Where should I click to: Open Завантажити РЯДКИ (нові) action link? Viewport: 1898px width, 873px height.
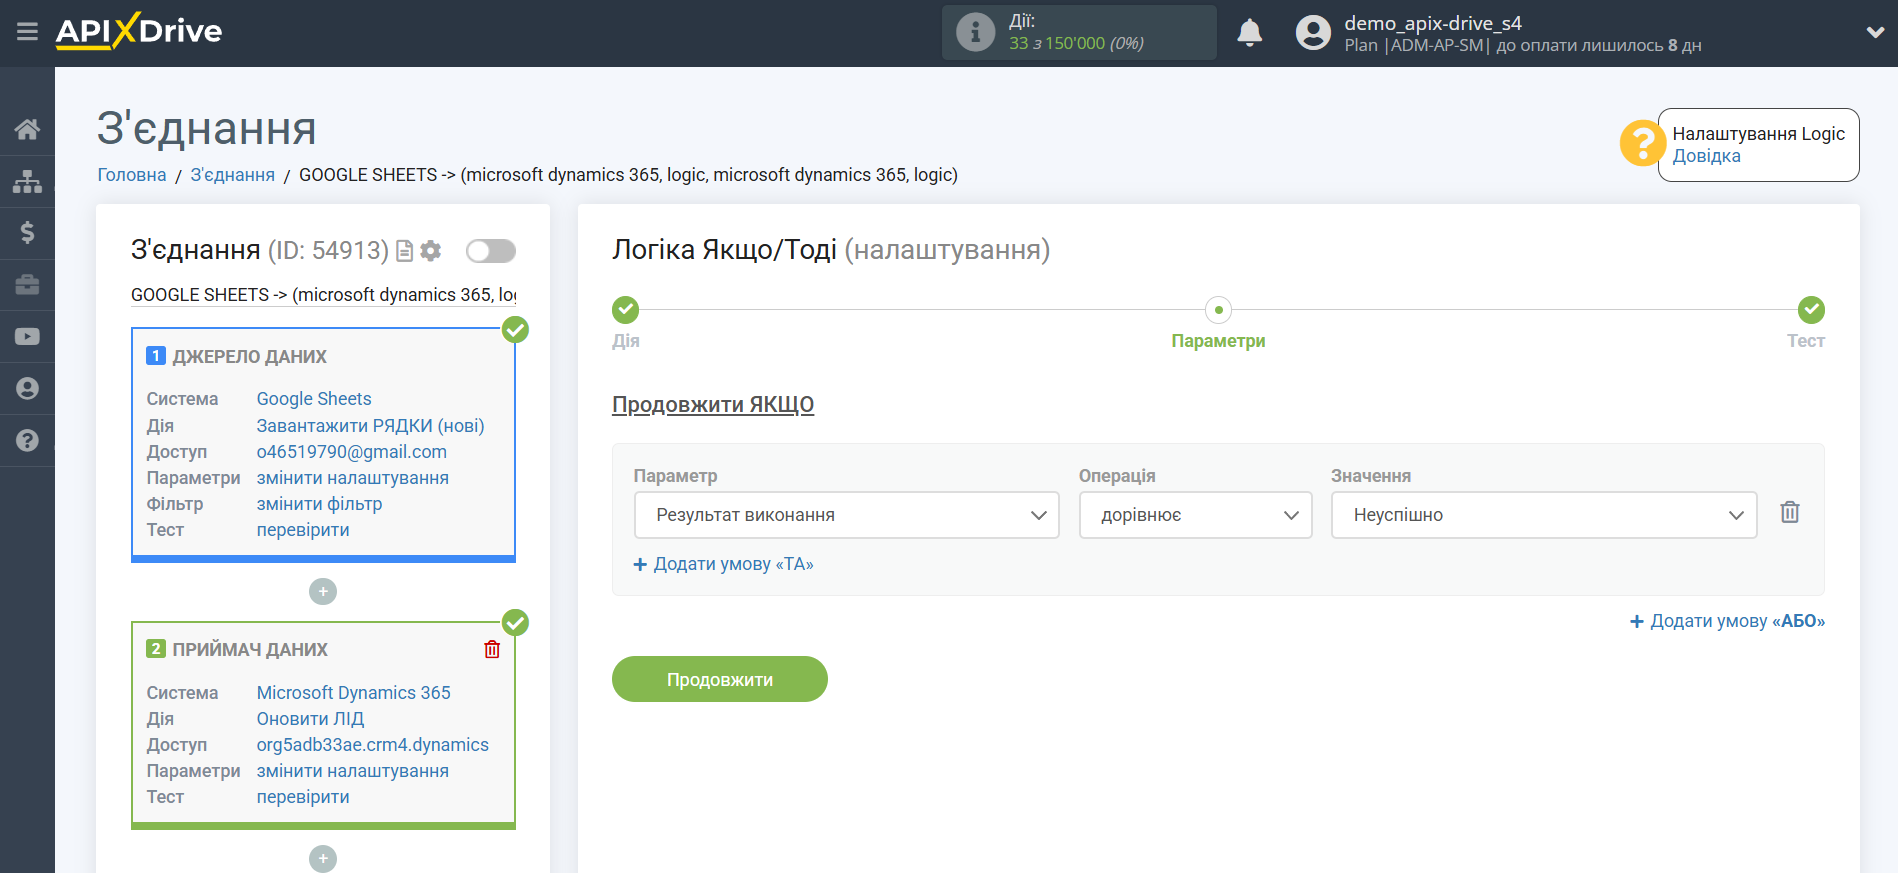(370, 426)
